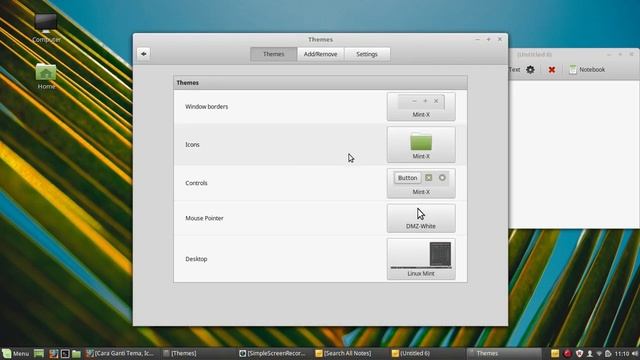Open the volume speaker tray icon
640x360 pixels.
tap(635, 353)
